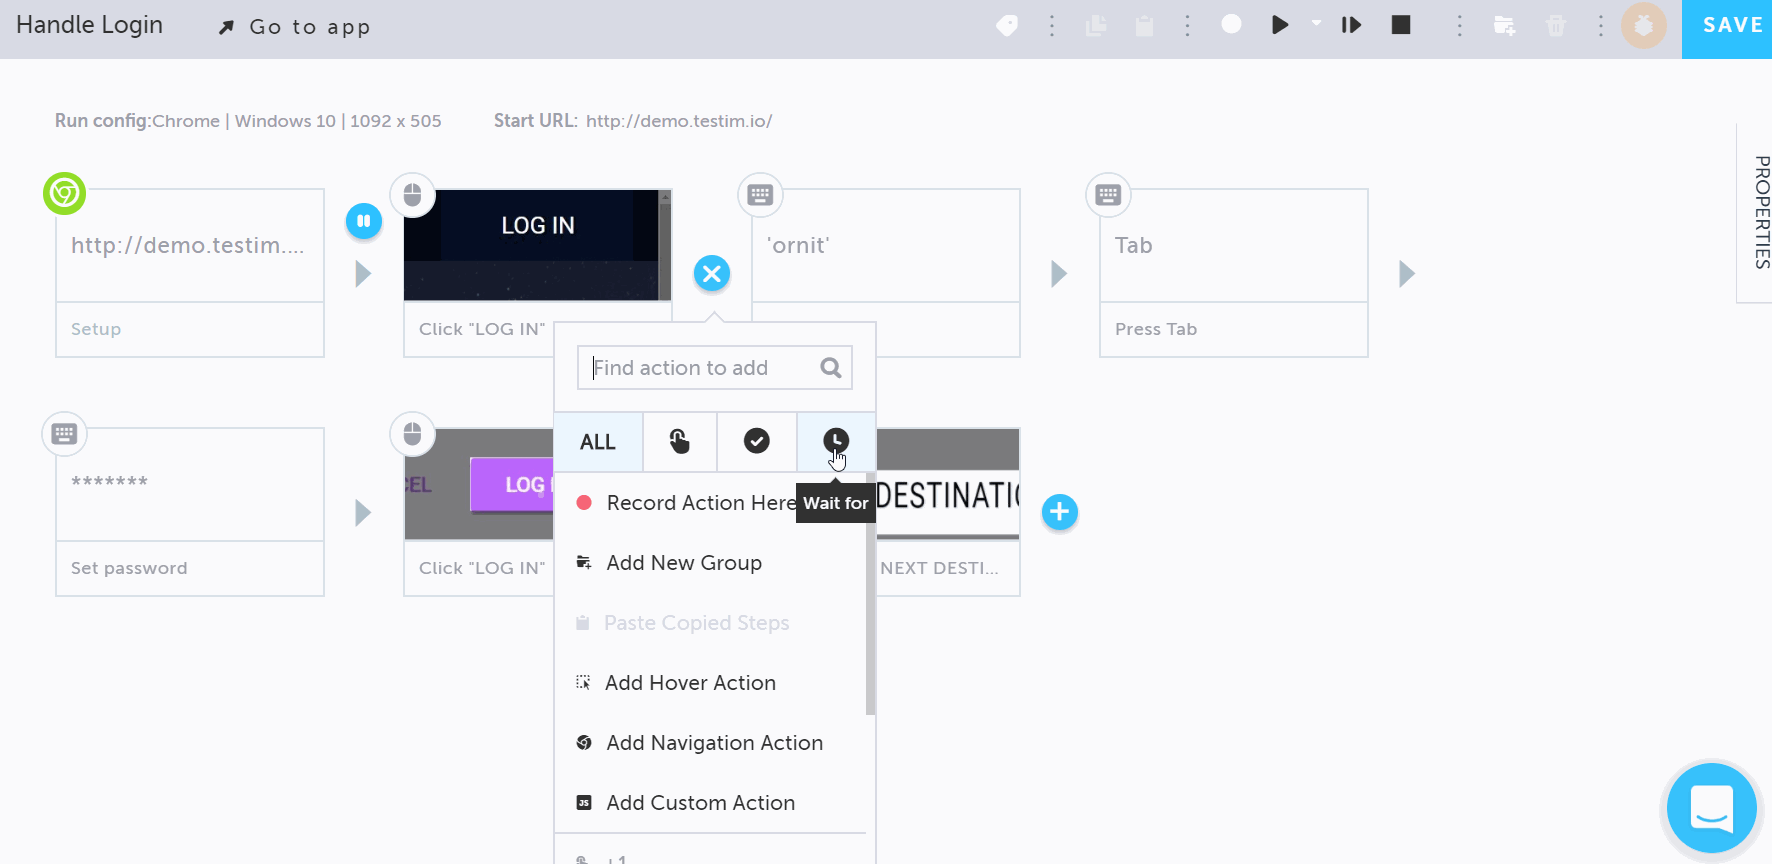Close the add-action popup with X button
Image resolution: width=1772 pixels, height=864 pixels.
coord(712,273)
